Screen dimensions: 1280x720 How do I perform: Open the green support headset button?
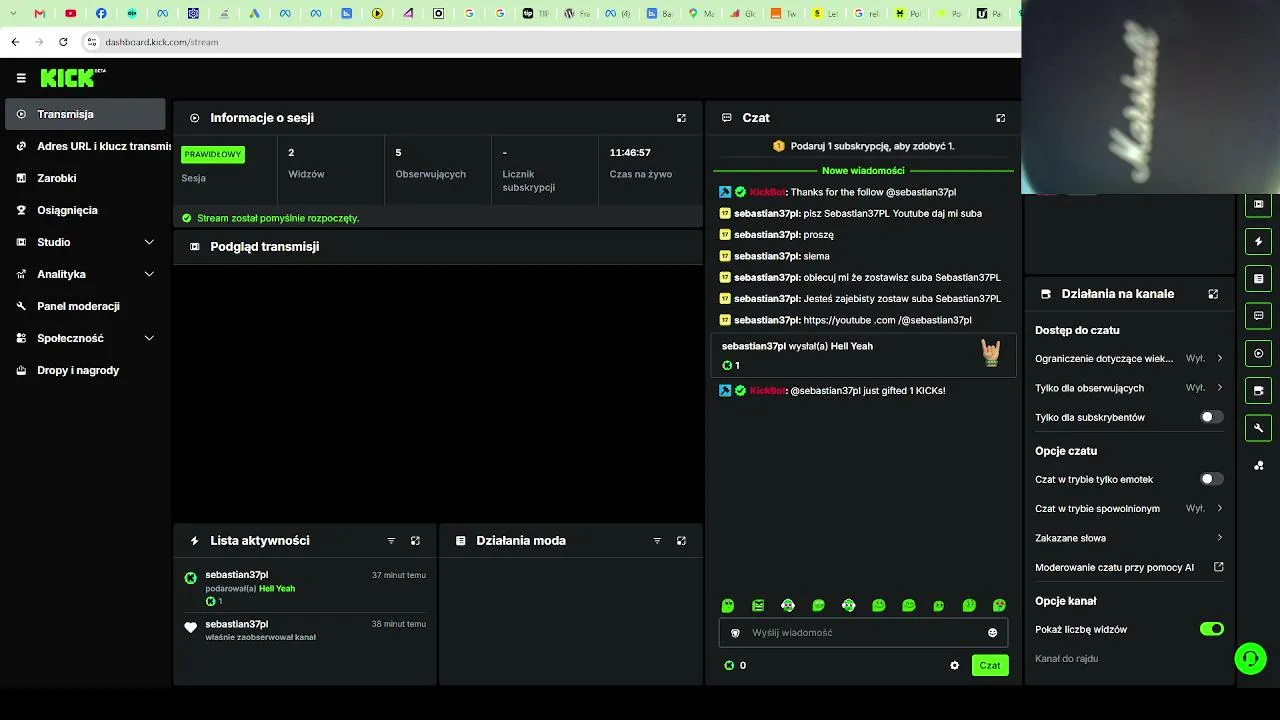[x=1250, y=658]
